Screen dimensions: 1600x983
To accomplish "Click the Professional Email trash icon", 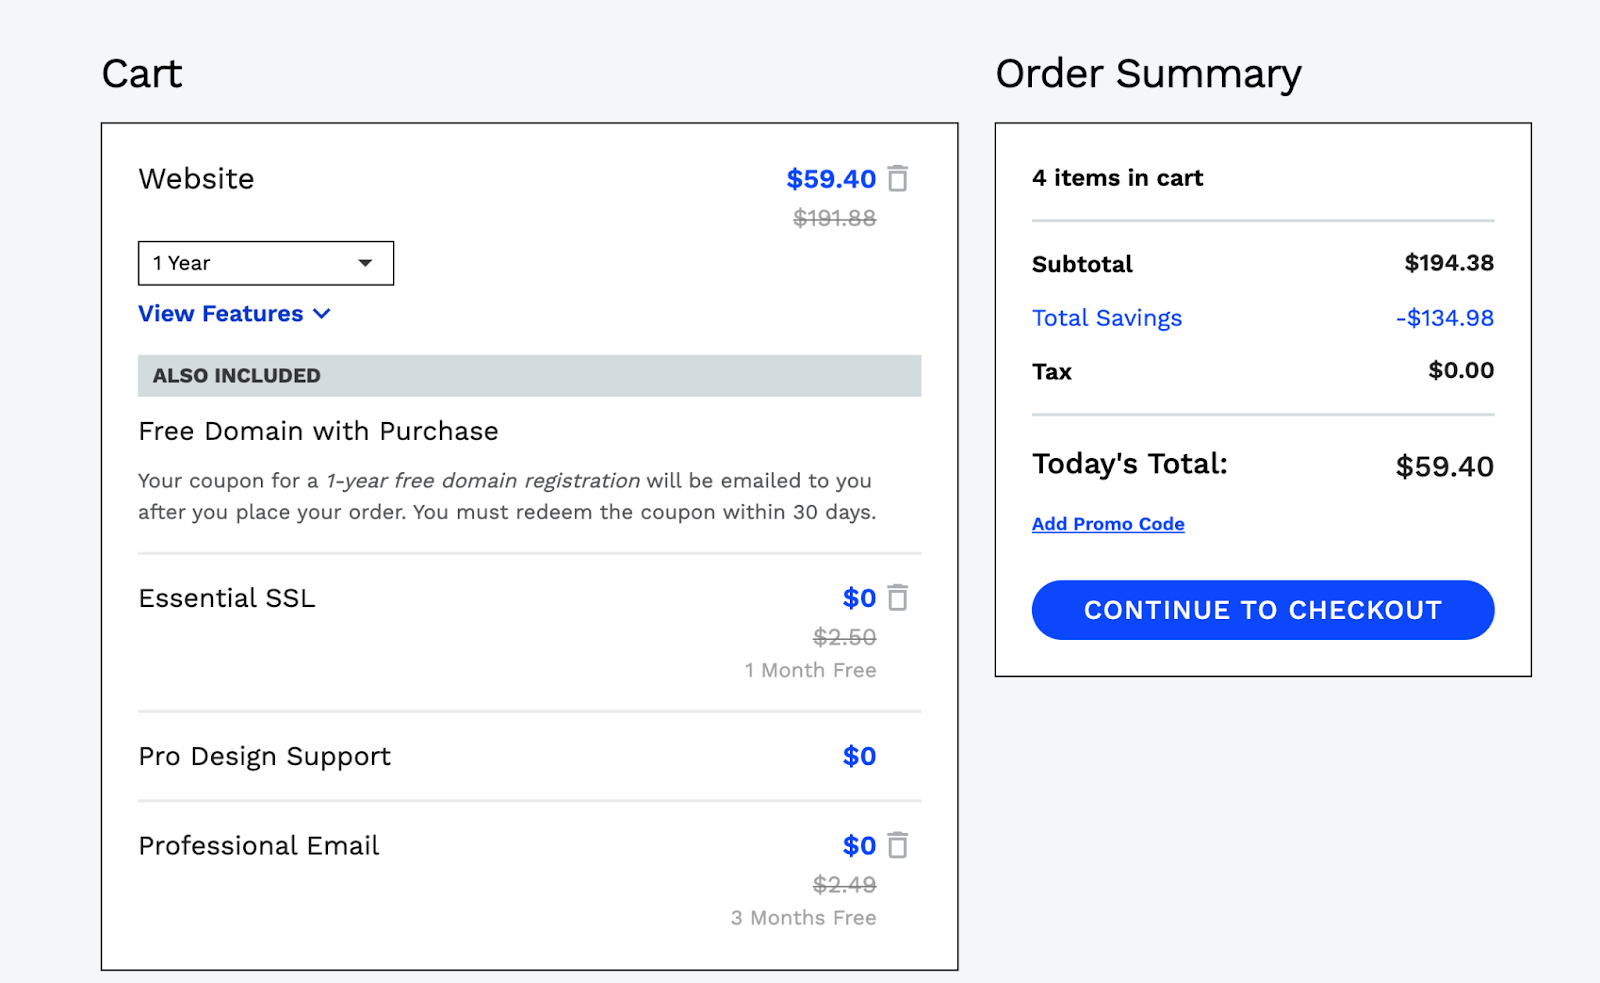I will 898,846.
